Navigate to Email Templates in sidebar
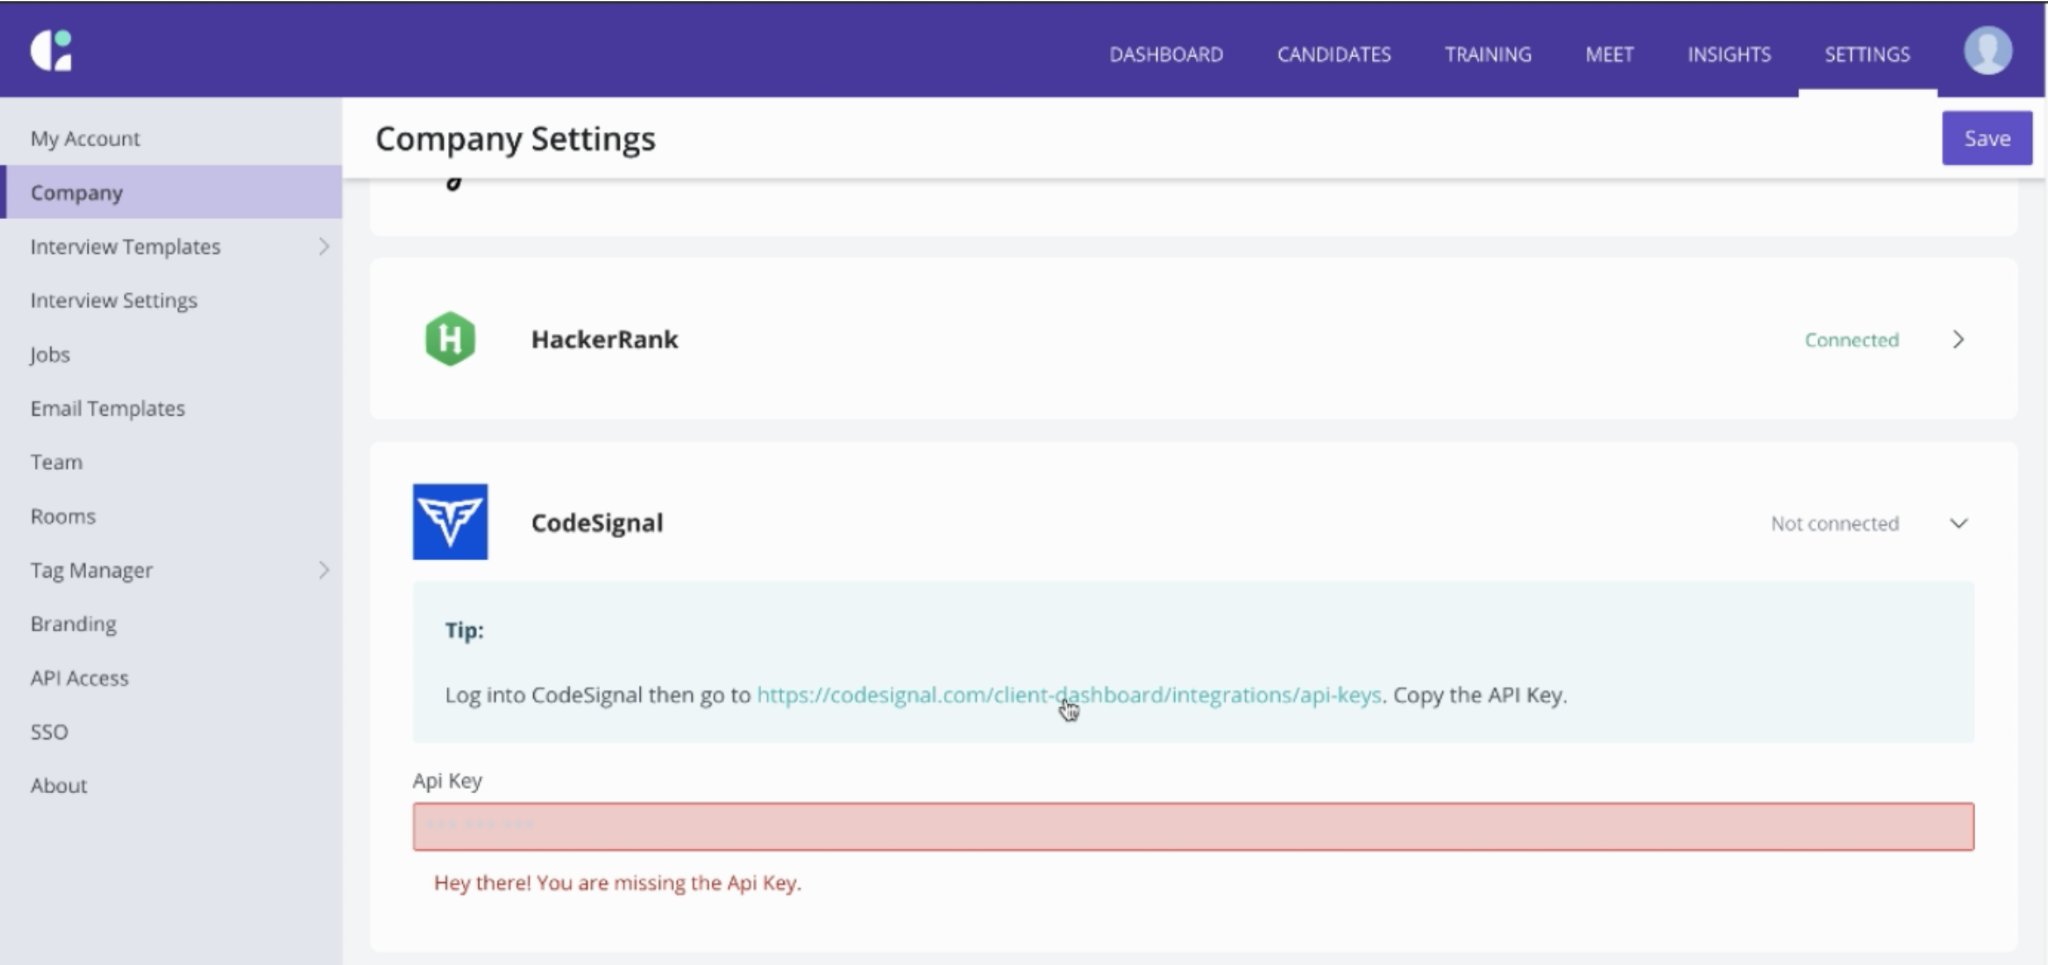2048x965 pixels. pos(107,408)
